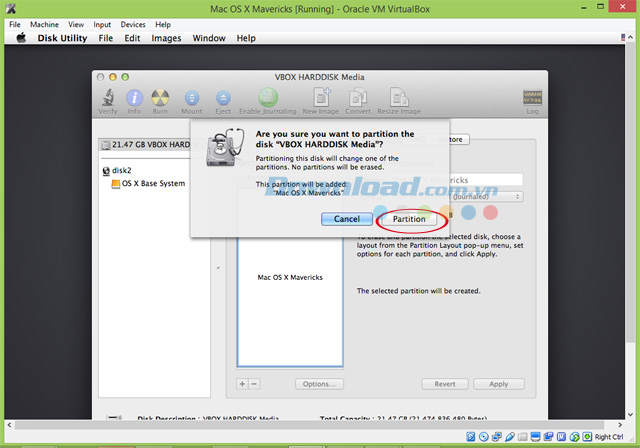Confirm with the Partition button
Screen dimensions: 640x448
point(409,219)
